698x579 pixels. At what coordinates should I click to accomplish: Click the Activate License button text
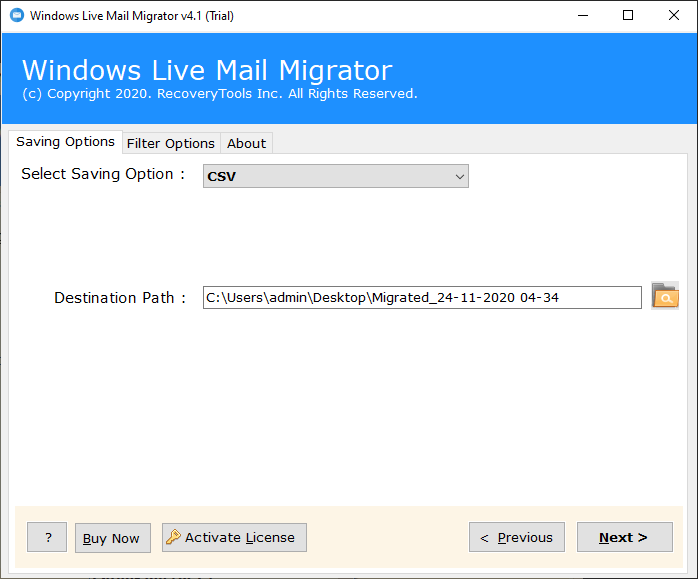[240, 538]
